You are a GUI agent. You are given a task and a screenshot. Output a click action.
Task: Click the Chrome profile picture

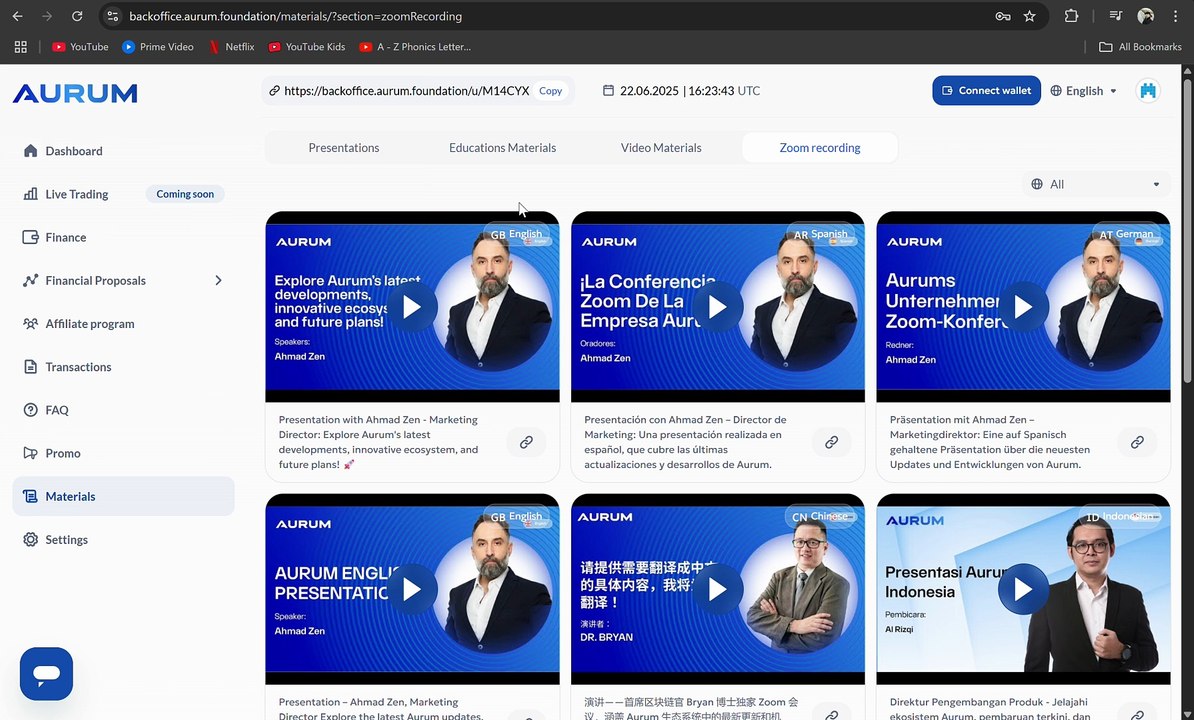[1145, 16]
